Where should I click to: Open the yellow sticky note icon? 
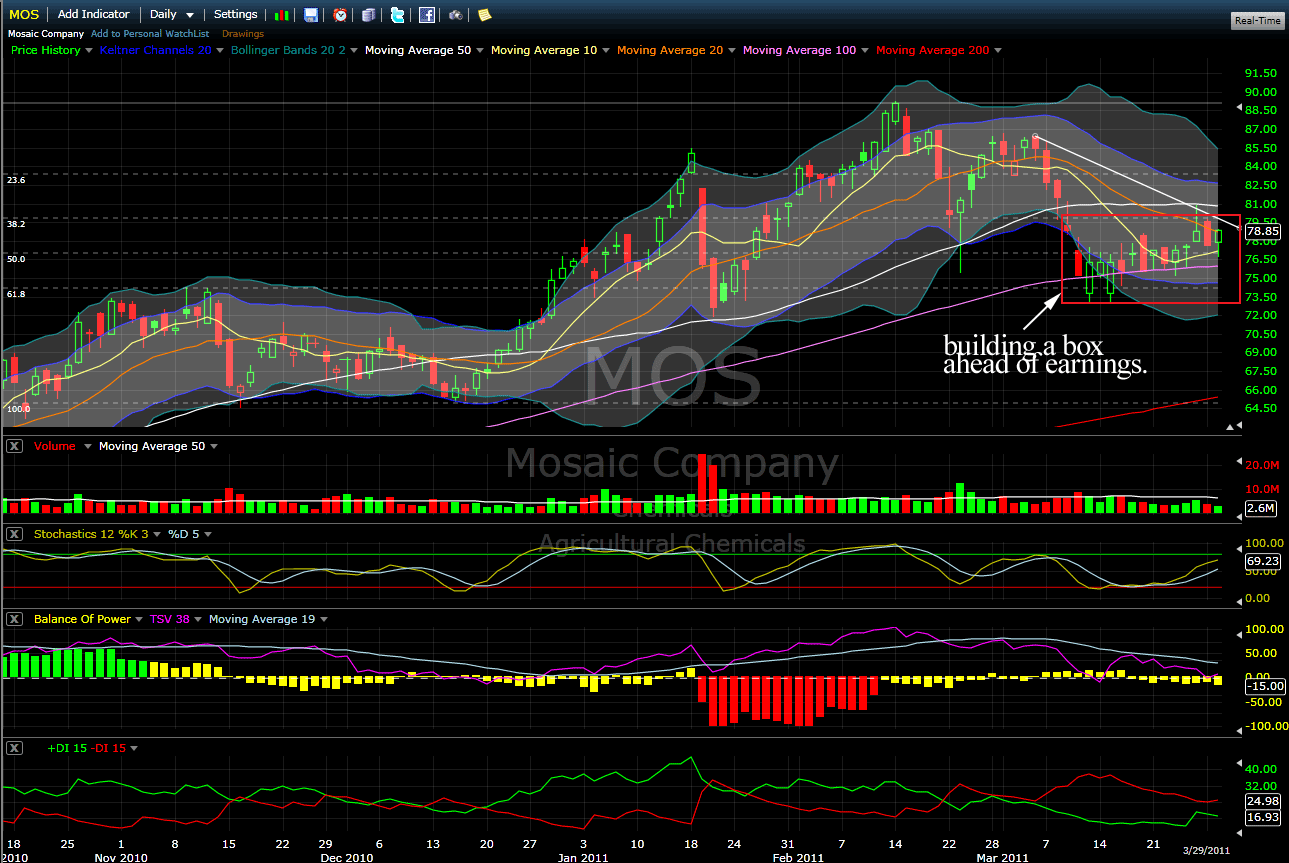coord(484,15)
